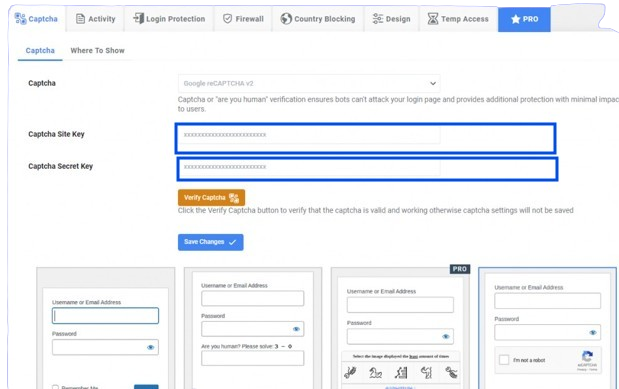Open the Captcha main tab
The image size is (619, 389).
click(x=36, y=19)
